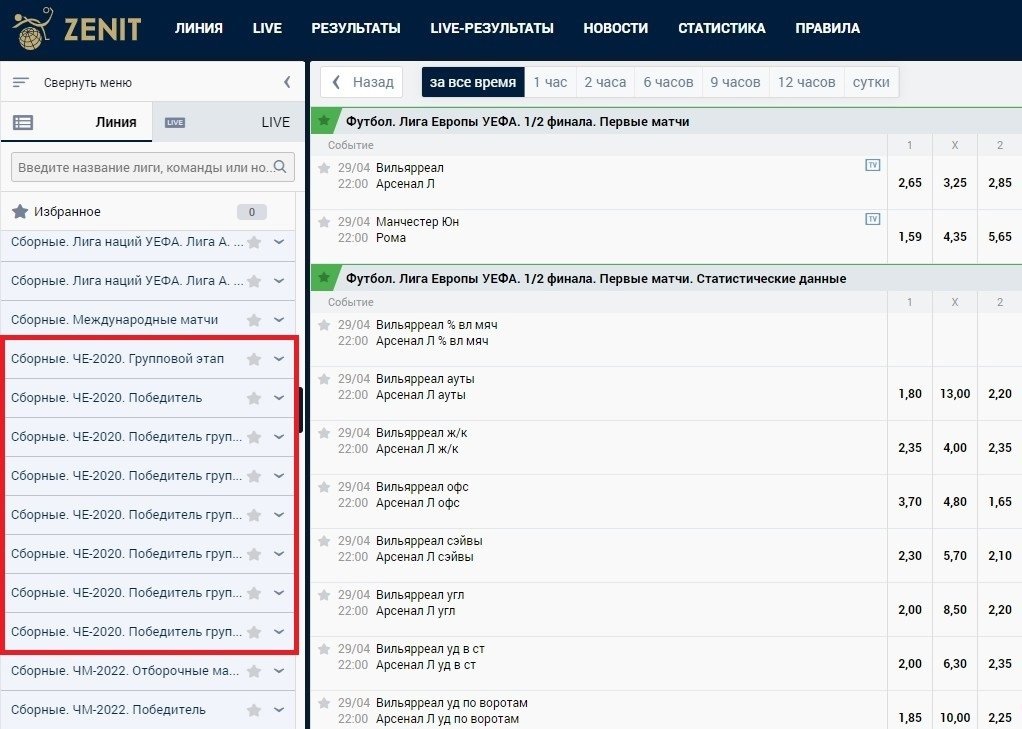Click the search magnifier icon in sidebar
Image resolution: width=1022 pixels, height=729 pixels.
[282, 167]
